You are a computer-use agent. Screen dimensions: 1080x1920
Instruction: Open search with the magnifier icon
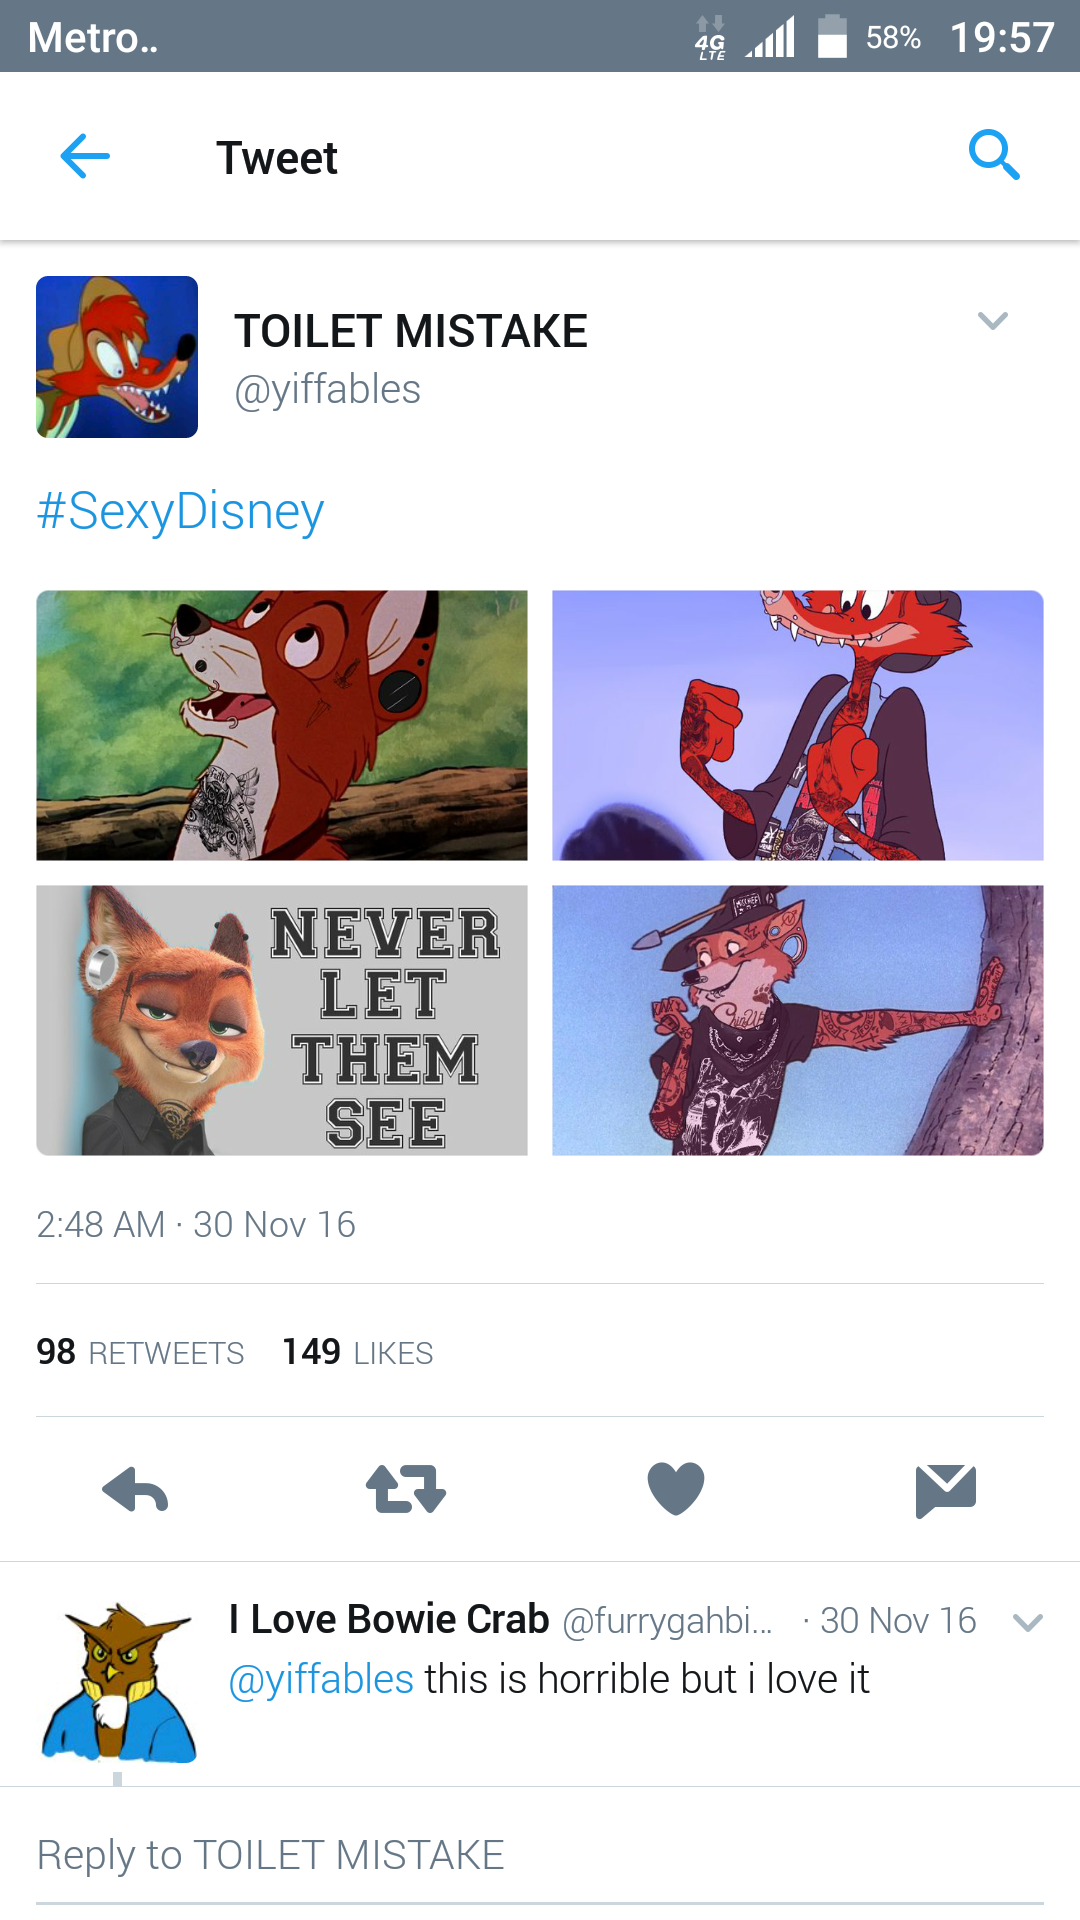click(994, 155)
